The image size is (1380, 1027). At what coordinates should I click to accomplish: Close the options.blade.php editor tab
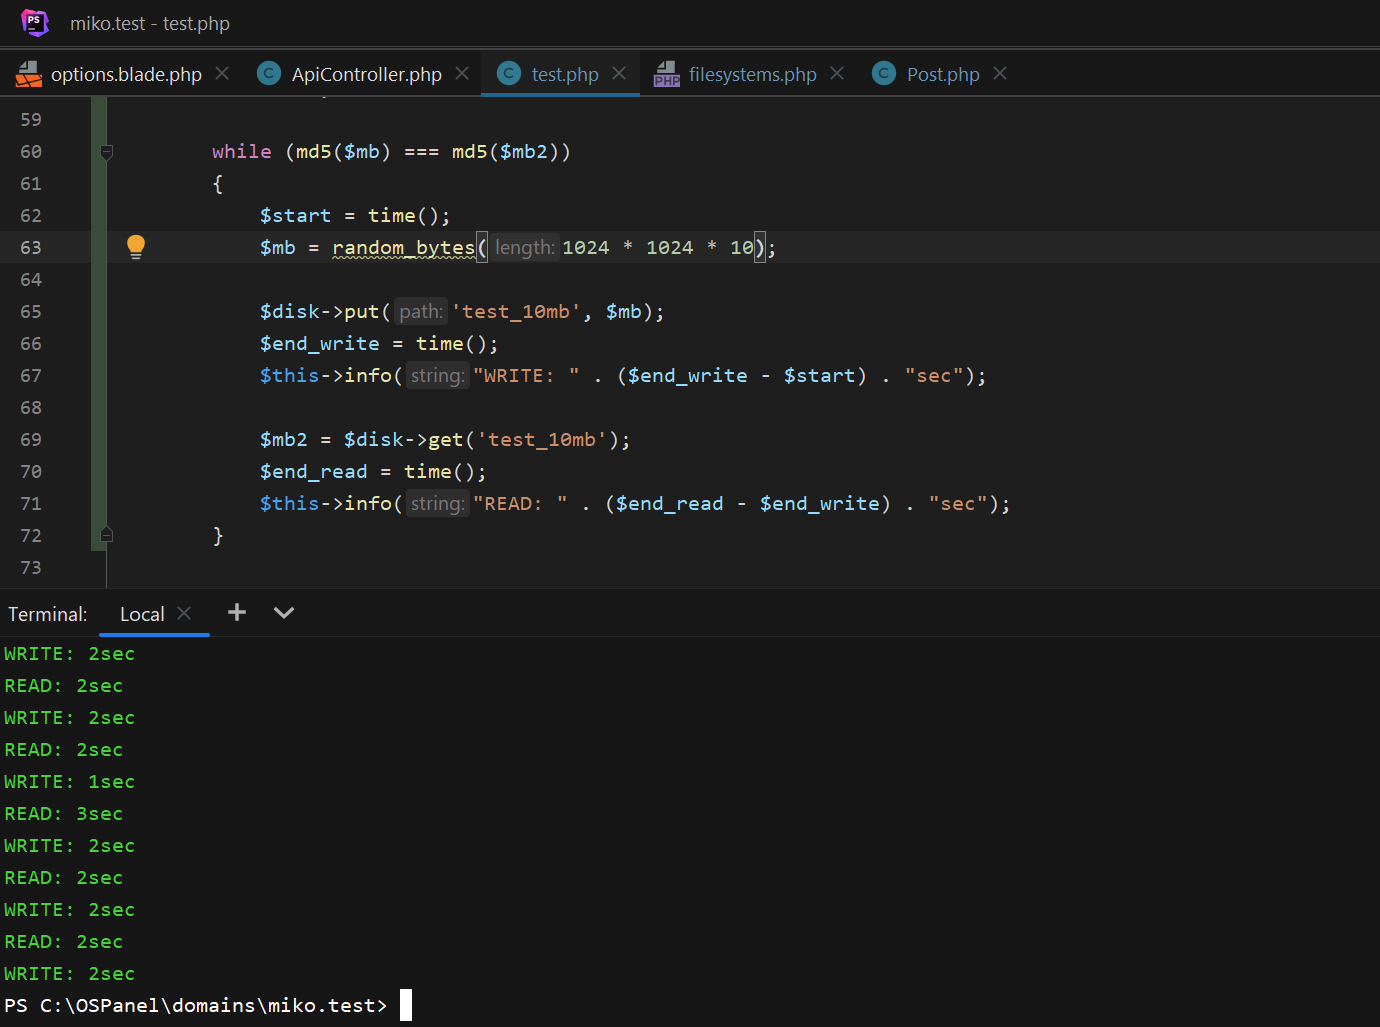[x=222, y=74]
